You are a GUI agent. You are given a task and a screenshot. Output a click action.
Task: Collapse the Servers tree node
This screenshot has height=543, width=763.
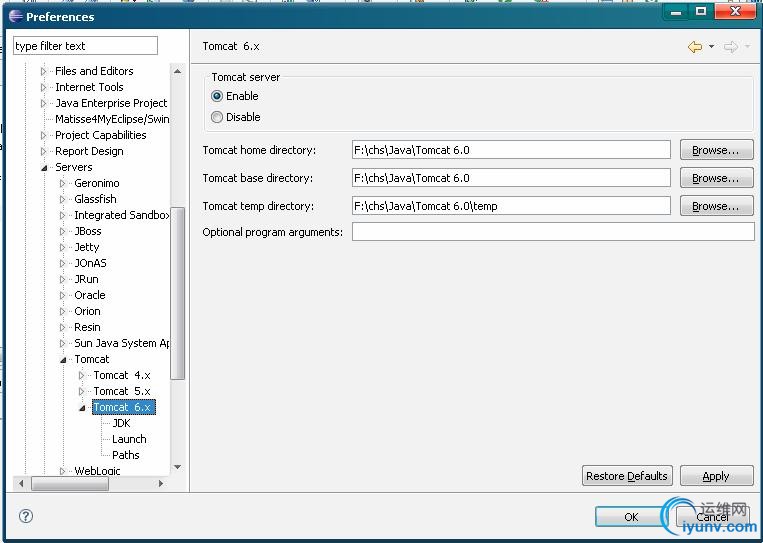click(44, 168)
